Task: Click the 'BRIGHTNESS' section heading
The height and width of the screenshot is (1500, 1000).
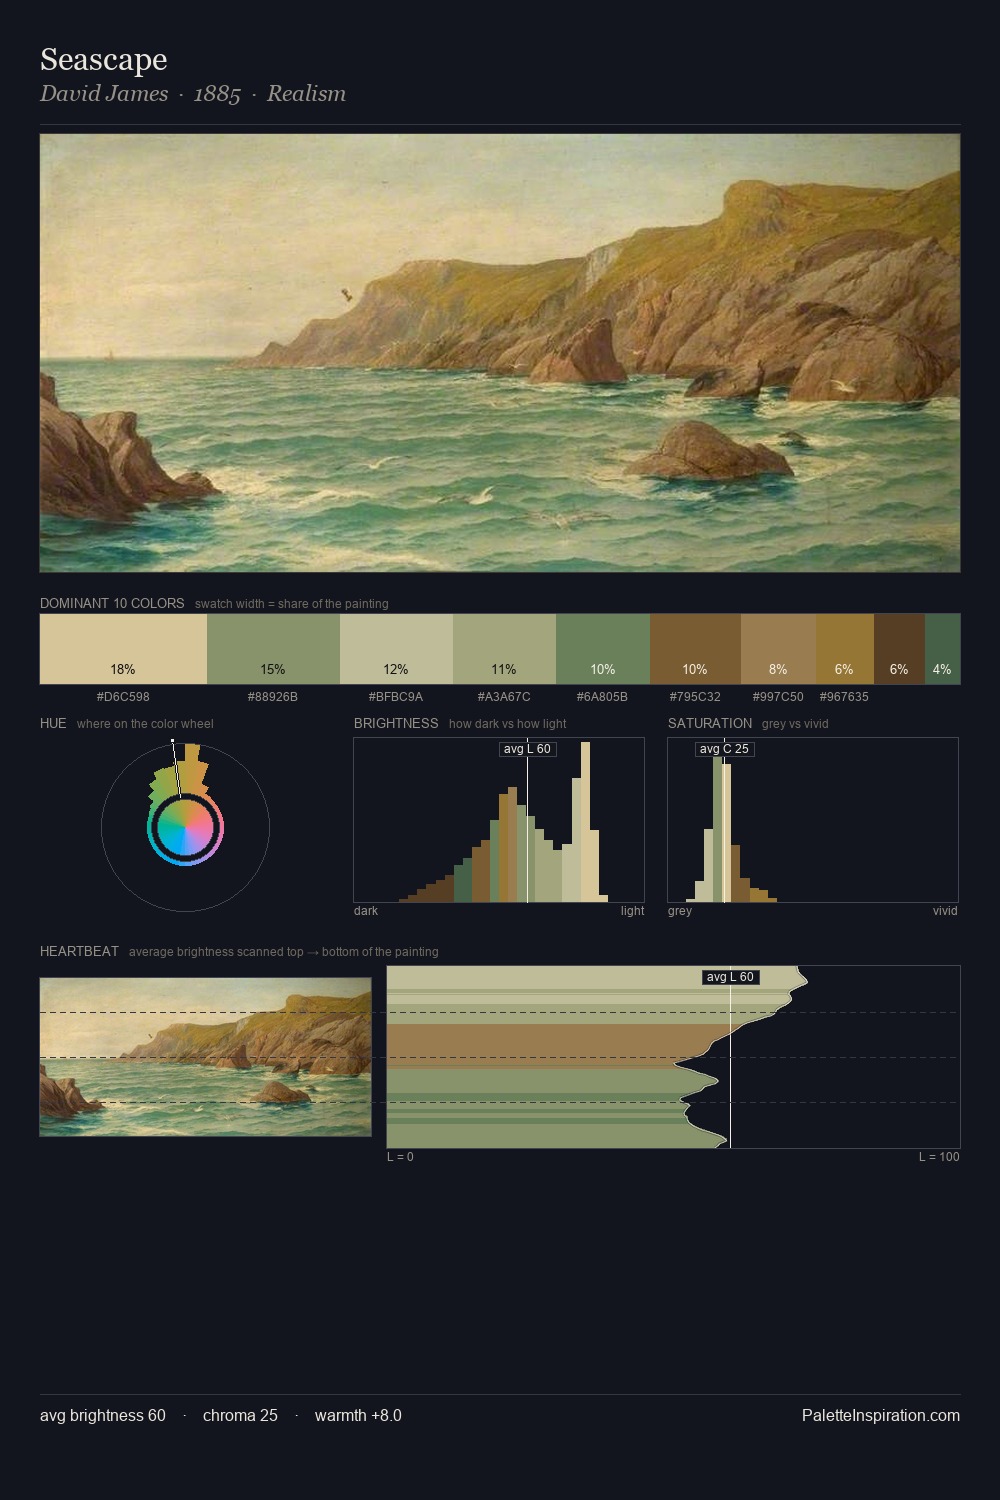Action: tap(396, 723)
